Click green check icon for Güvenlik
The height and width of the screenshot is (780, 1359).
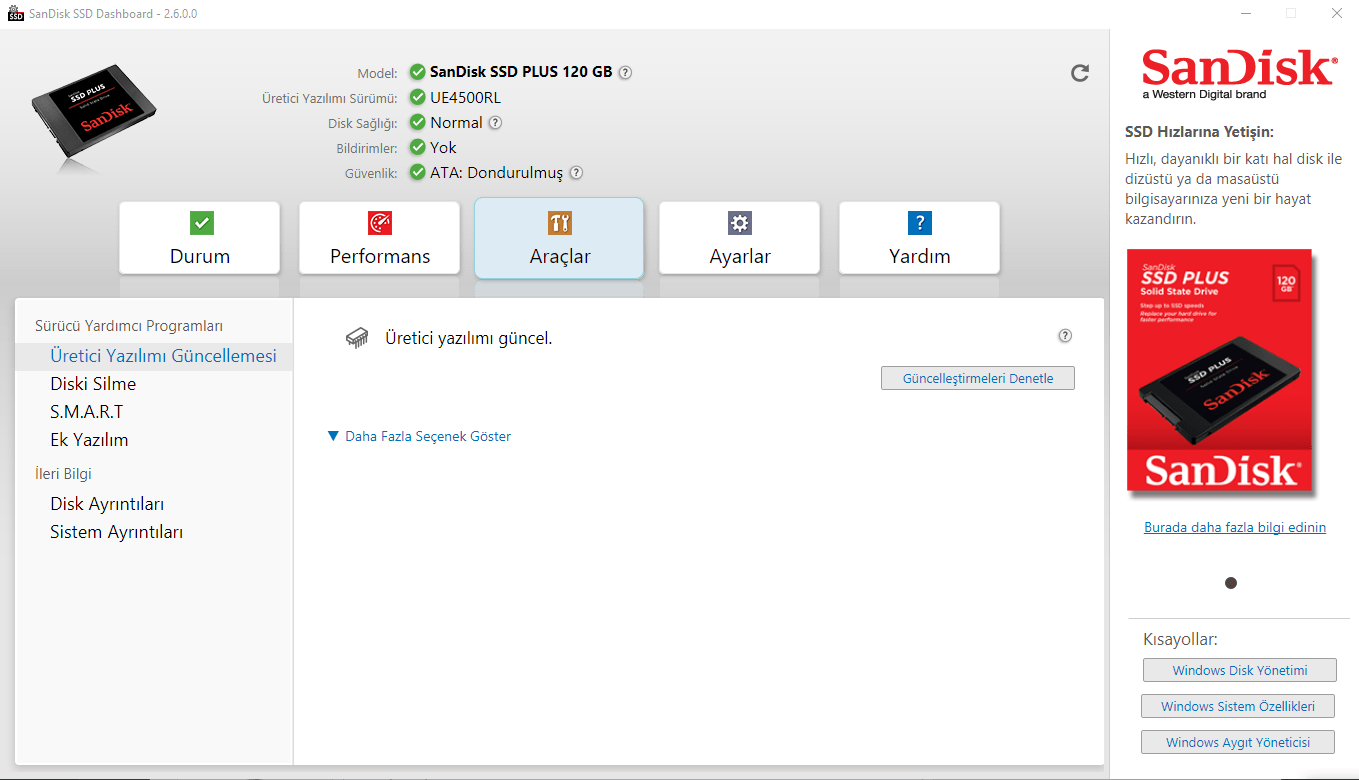point(418,173)
